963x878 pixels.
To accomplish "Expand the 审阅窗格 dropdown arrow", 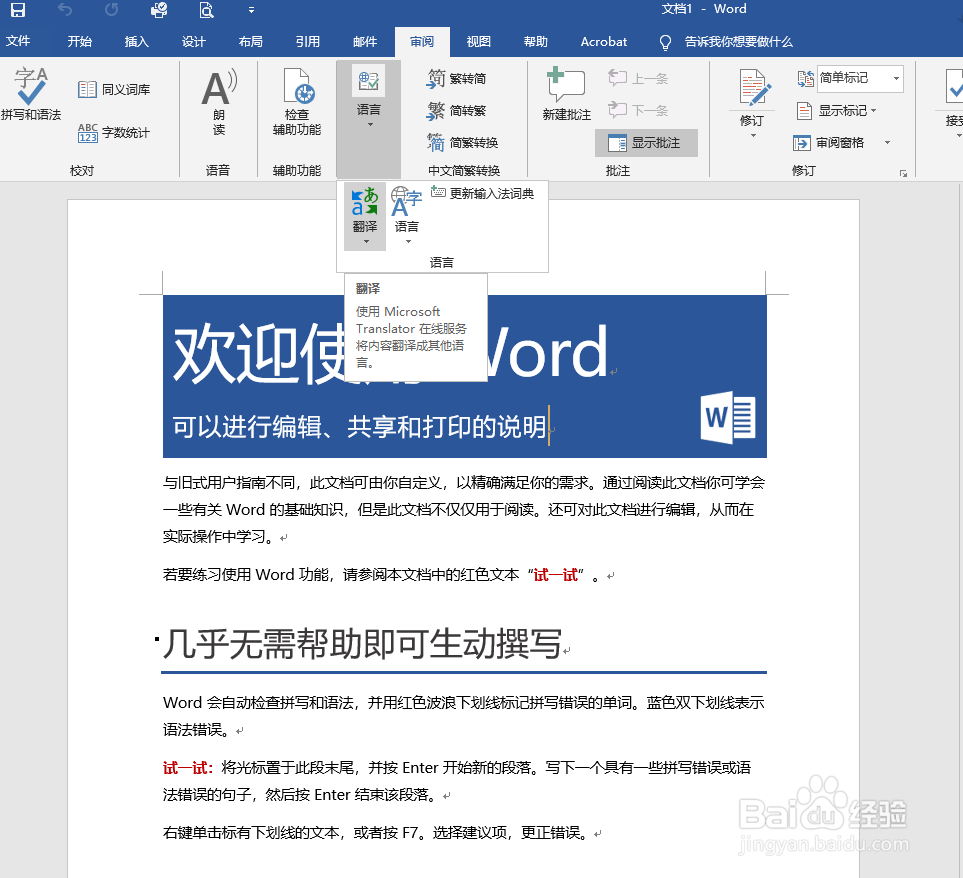I will (887, 143).
